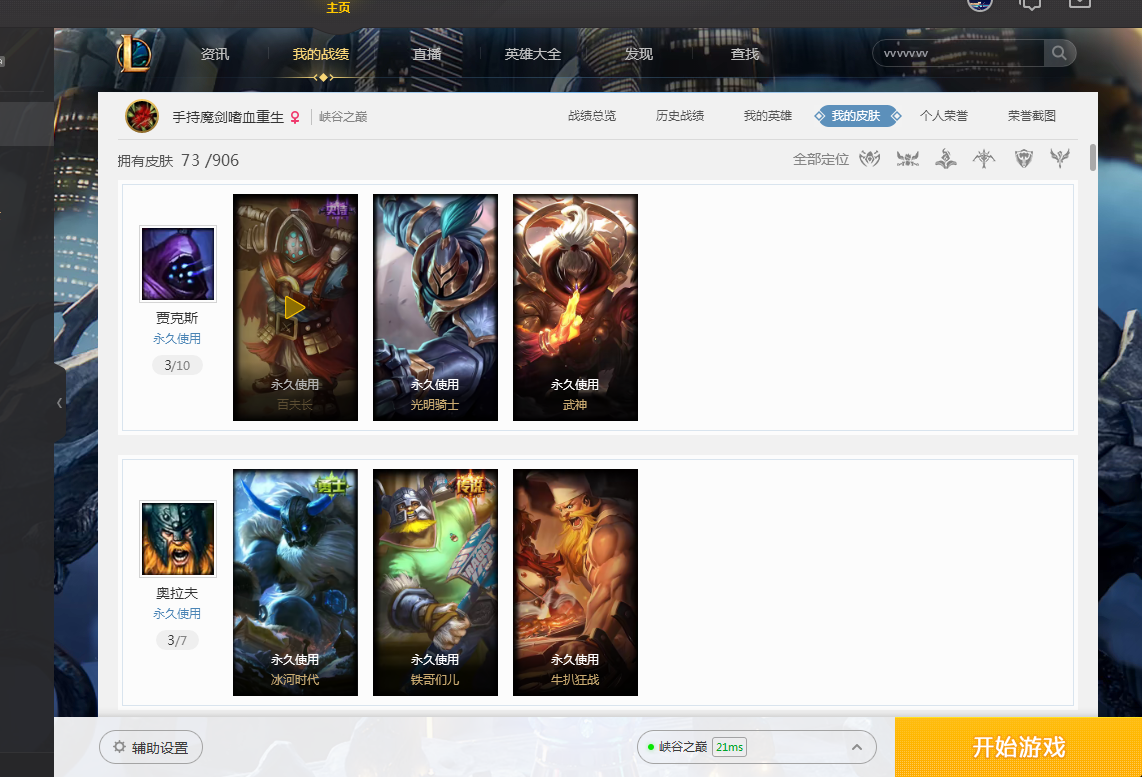Click the League of Legends logo

point(134,53)
